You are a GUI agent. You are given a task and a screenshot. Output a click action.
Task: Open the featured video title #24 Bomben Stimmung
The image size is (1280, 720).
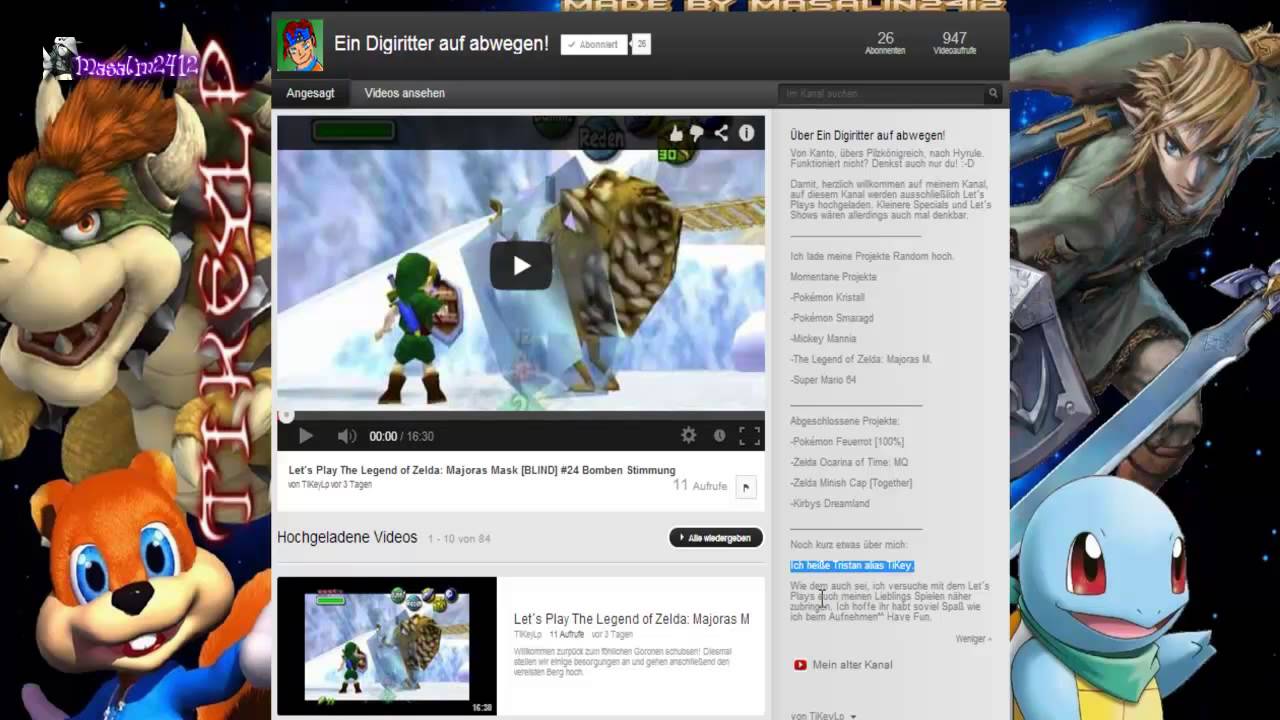(482, 470)
